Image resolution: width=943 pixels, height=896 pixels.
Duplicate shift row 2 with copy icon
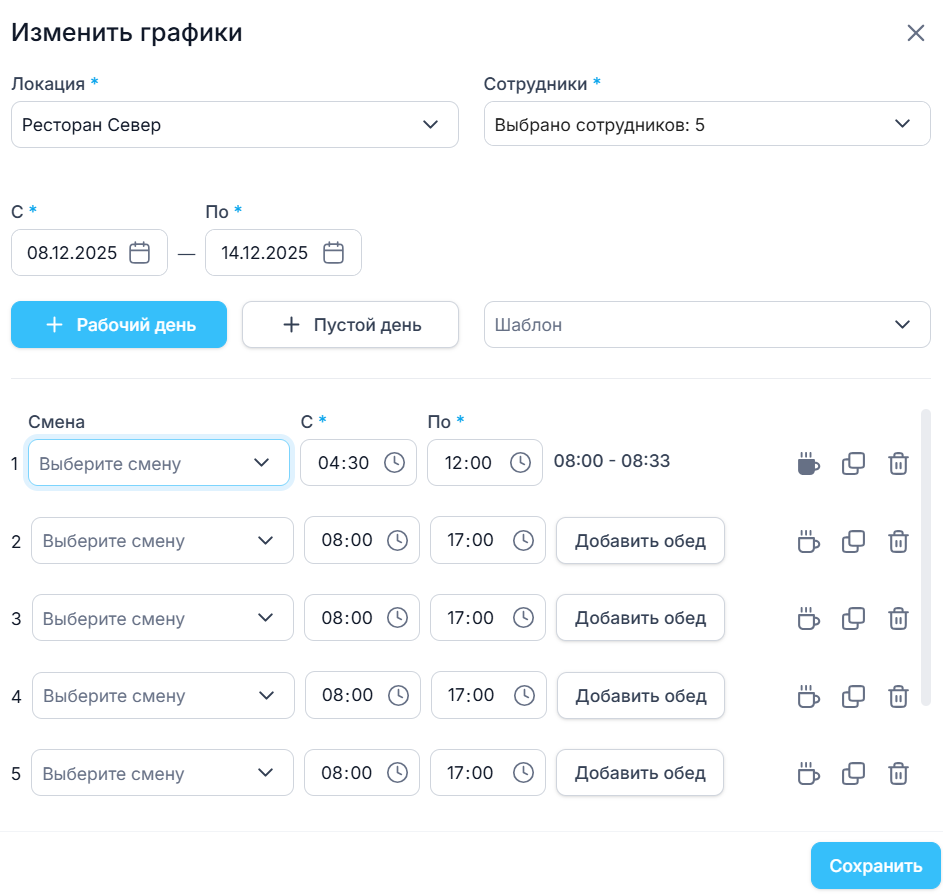[x=853, y=541]
